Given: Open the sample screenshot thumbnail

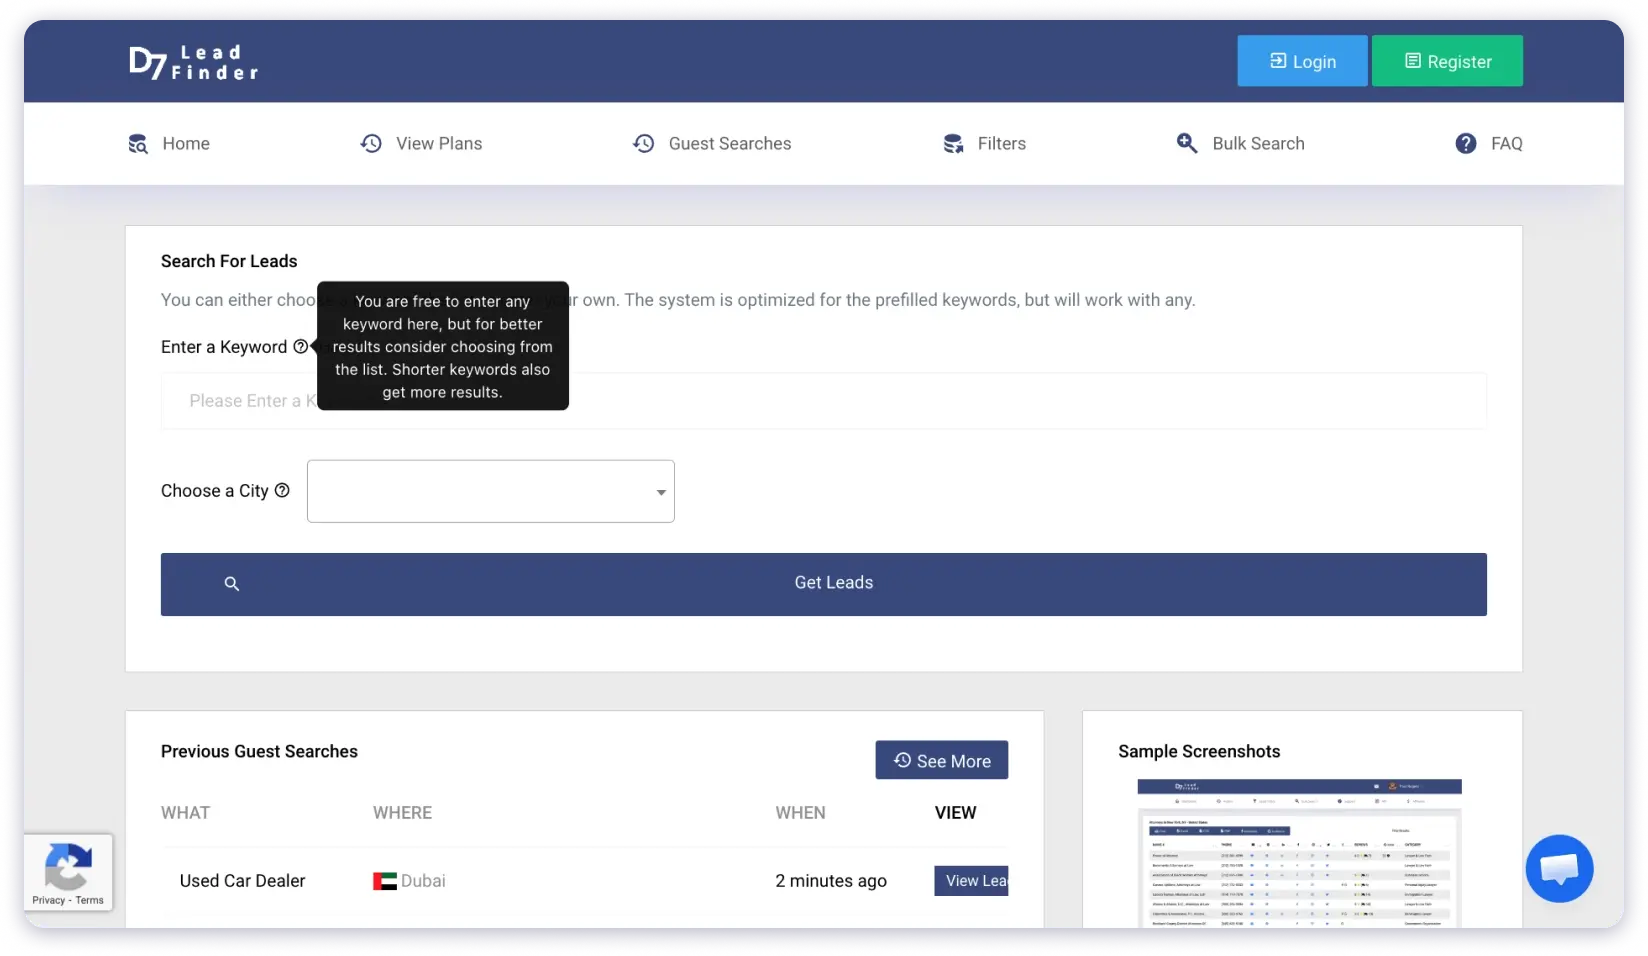Looking at the screenshot, I should tap(1299, 852).
